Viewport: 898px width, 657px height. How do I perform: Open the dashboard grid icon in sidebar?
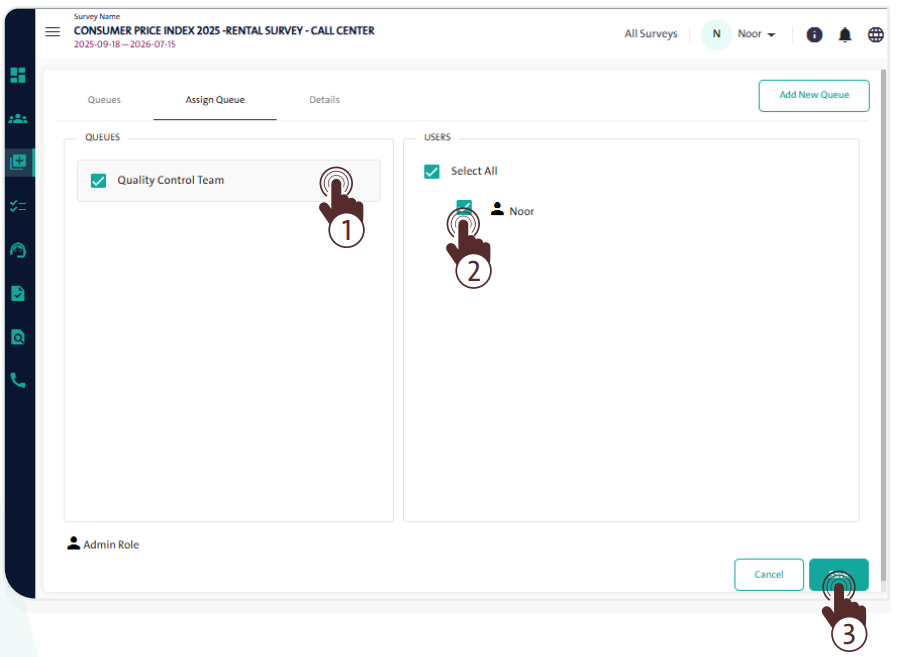pos(17,75)
